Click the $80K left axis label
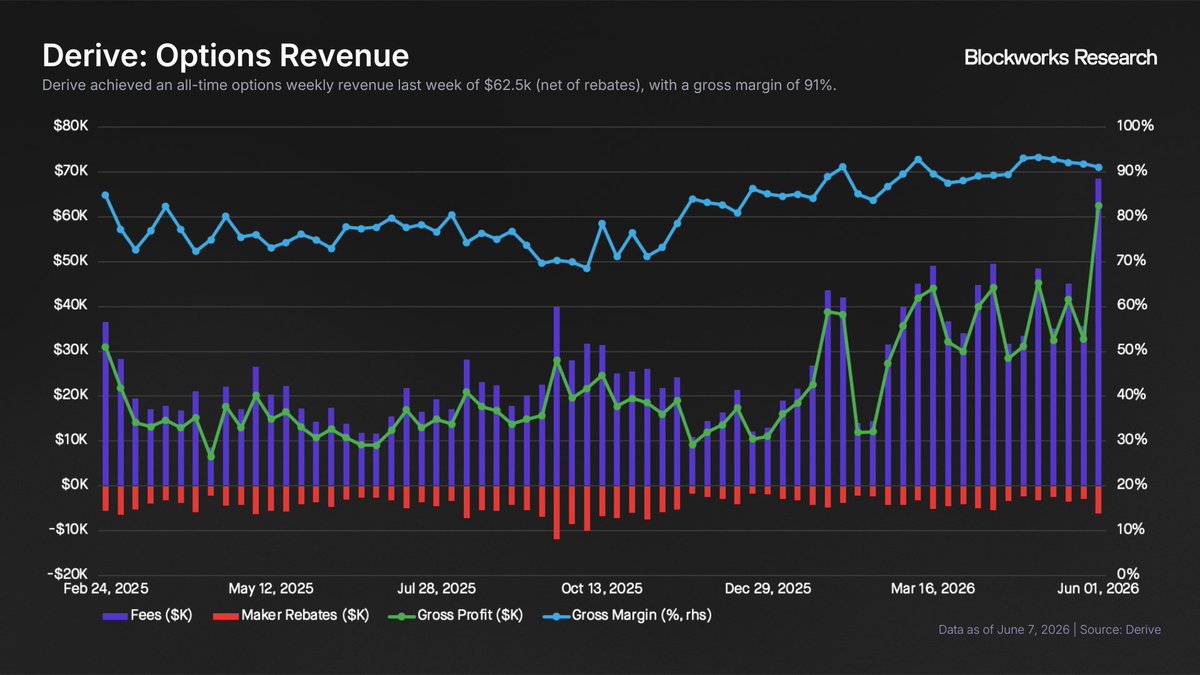Screen dimensions: 1200x675 [x=73, y=126]
